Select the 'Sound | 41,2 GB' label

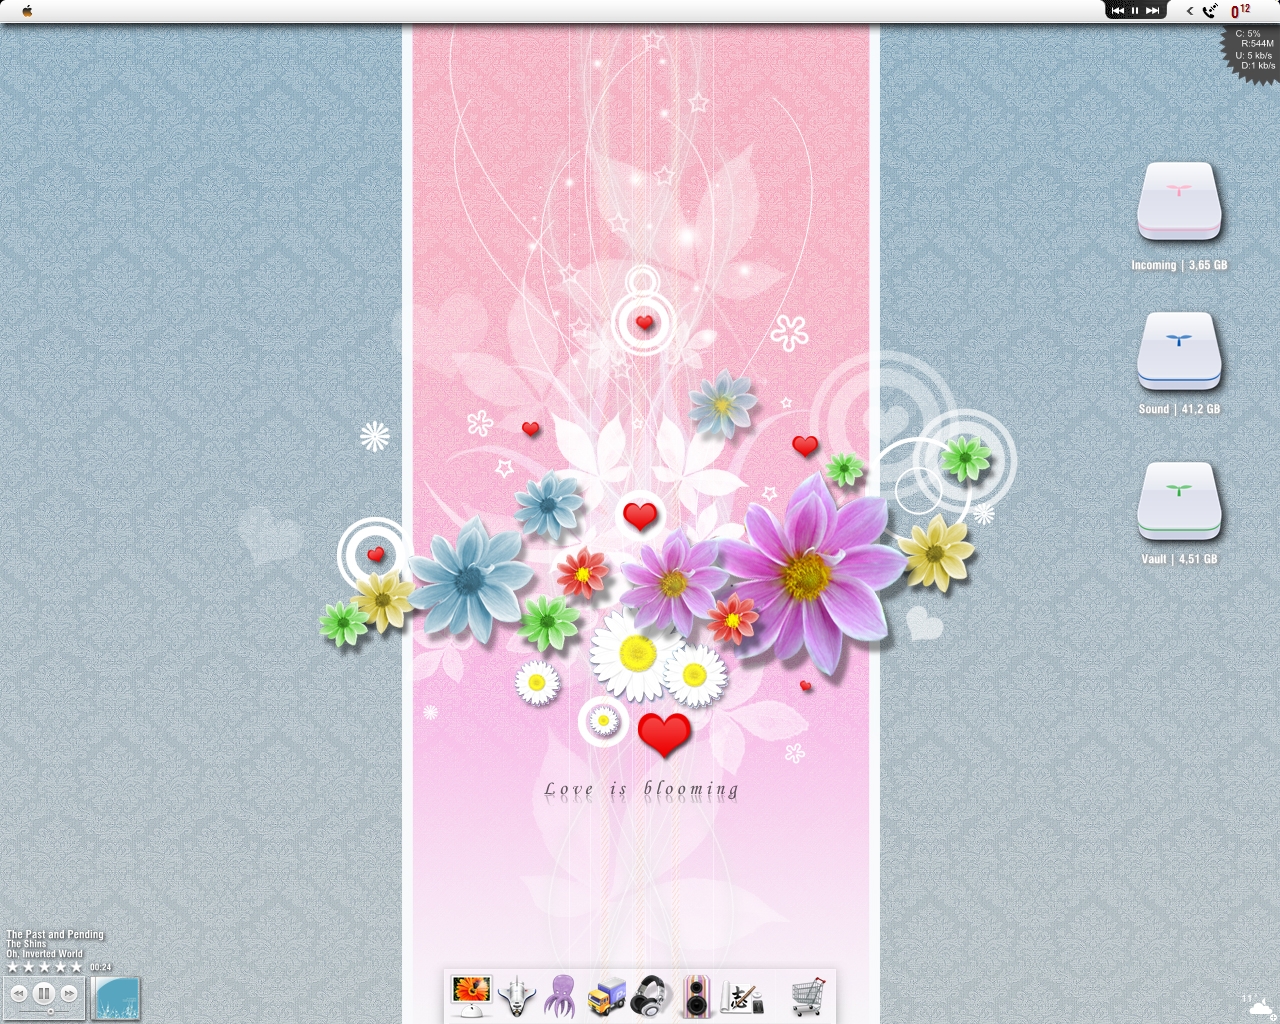[1179, 409]
